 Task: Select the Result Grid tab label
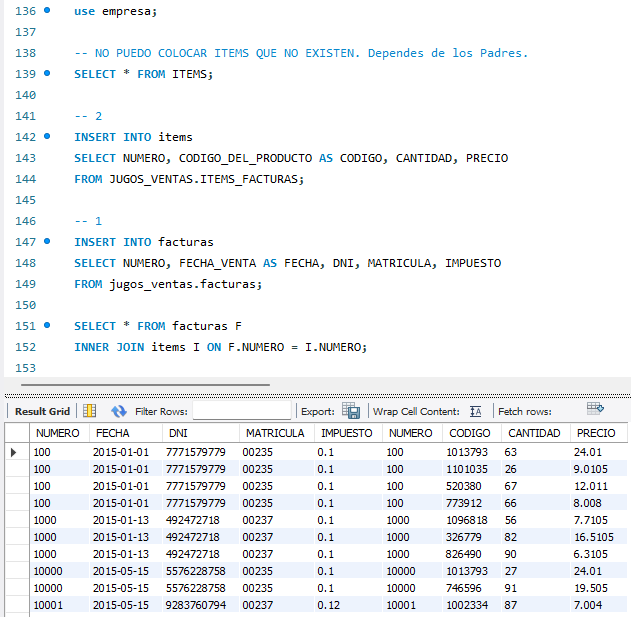pyautogui.click(x=42, y=411)
